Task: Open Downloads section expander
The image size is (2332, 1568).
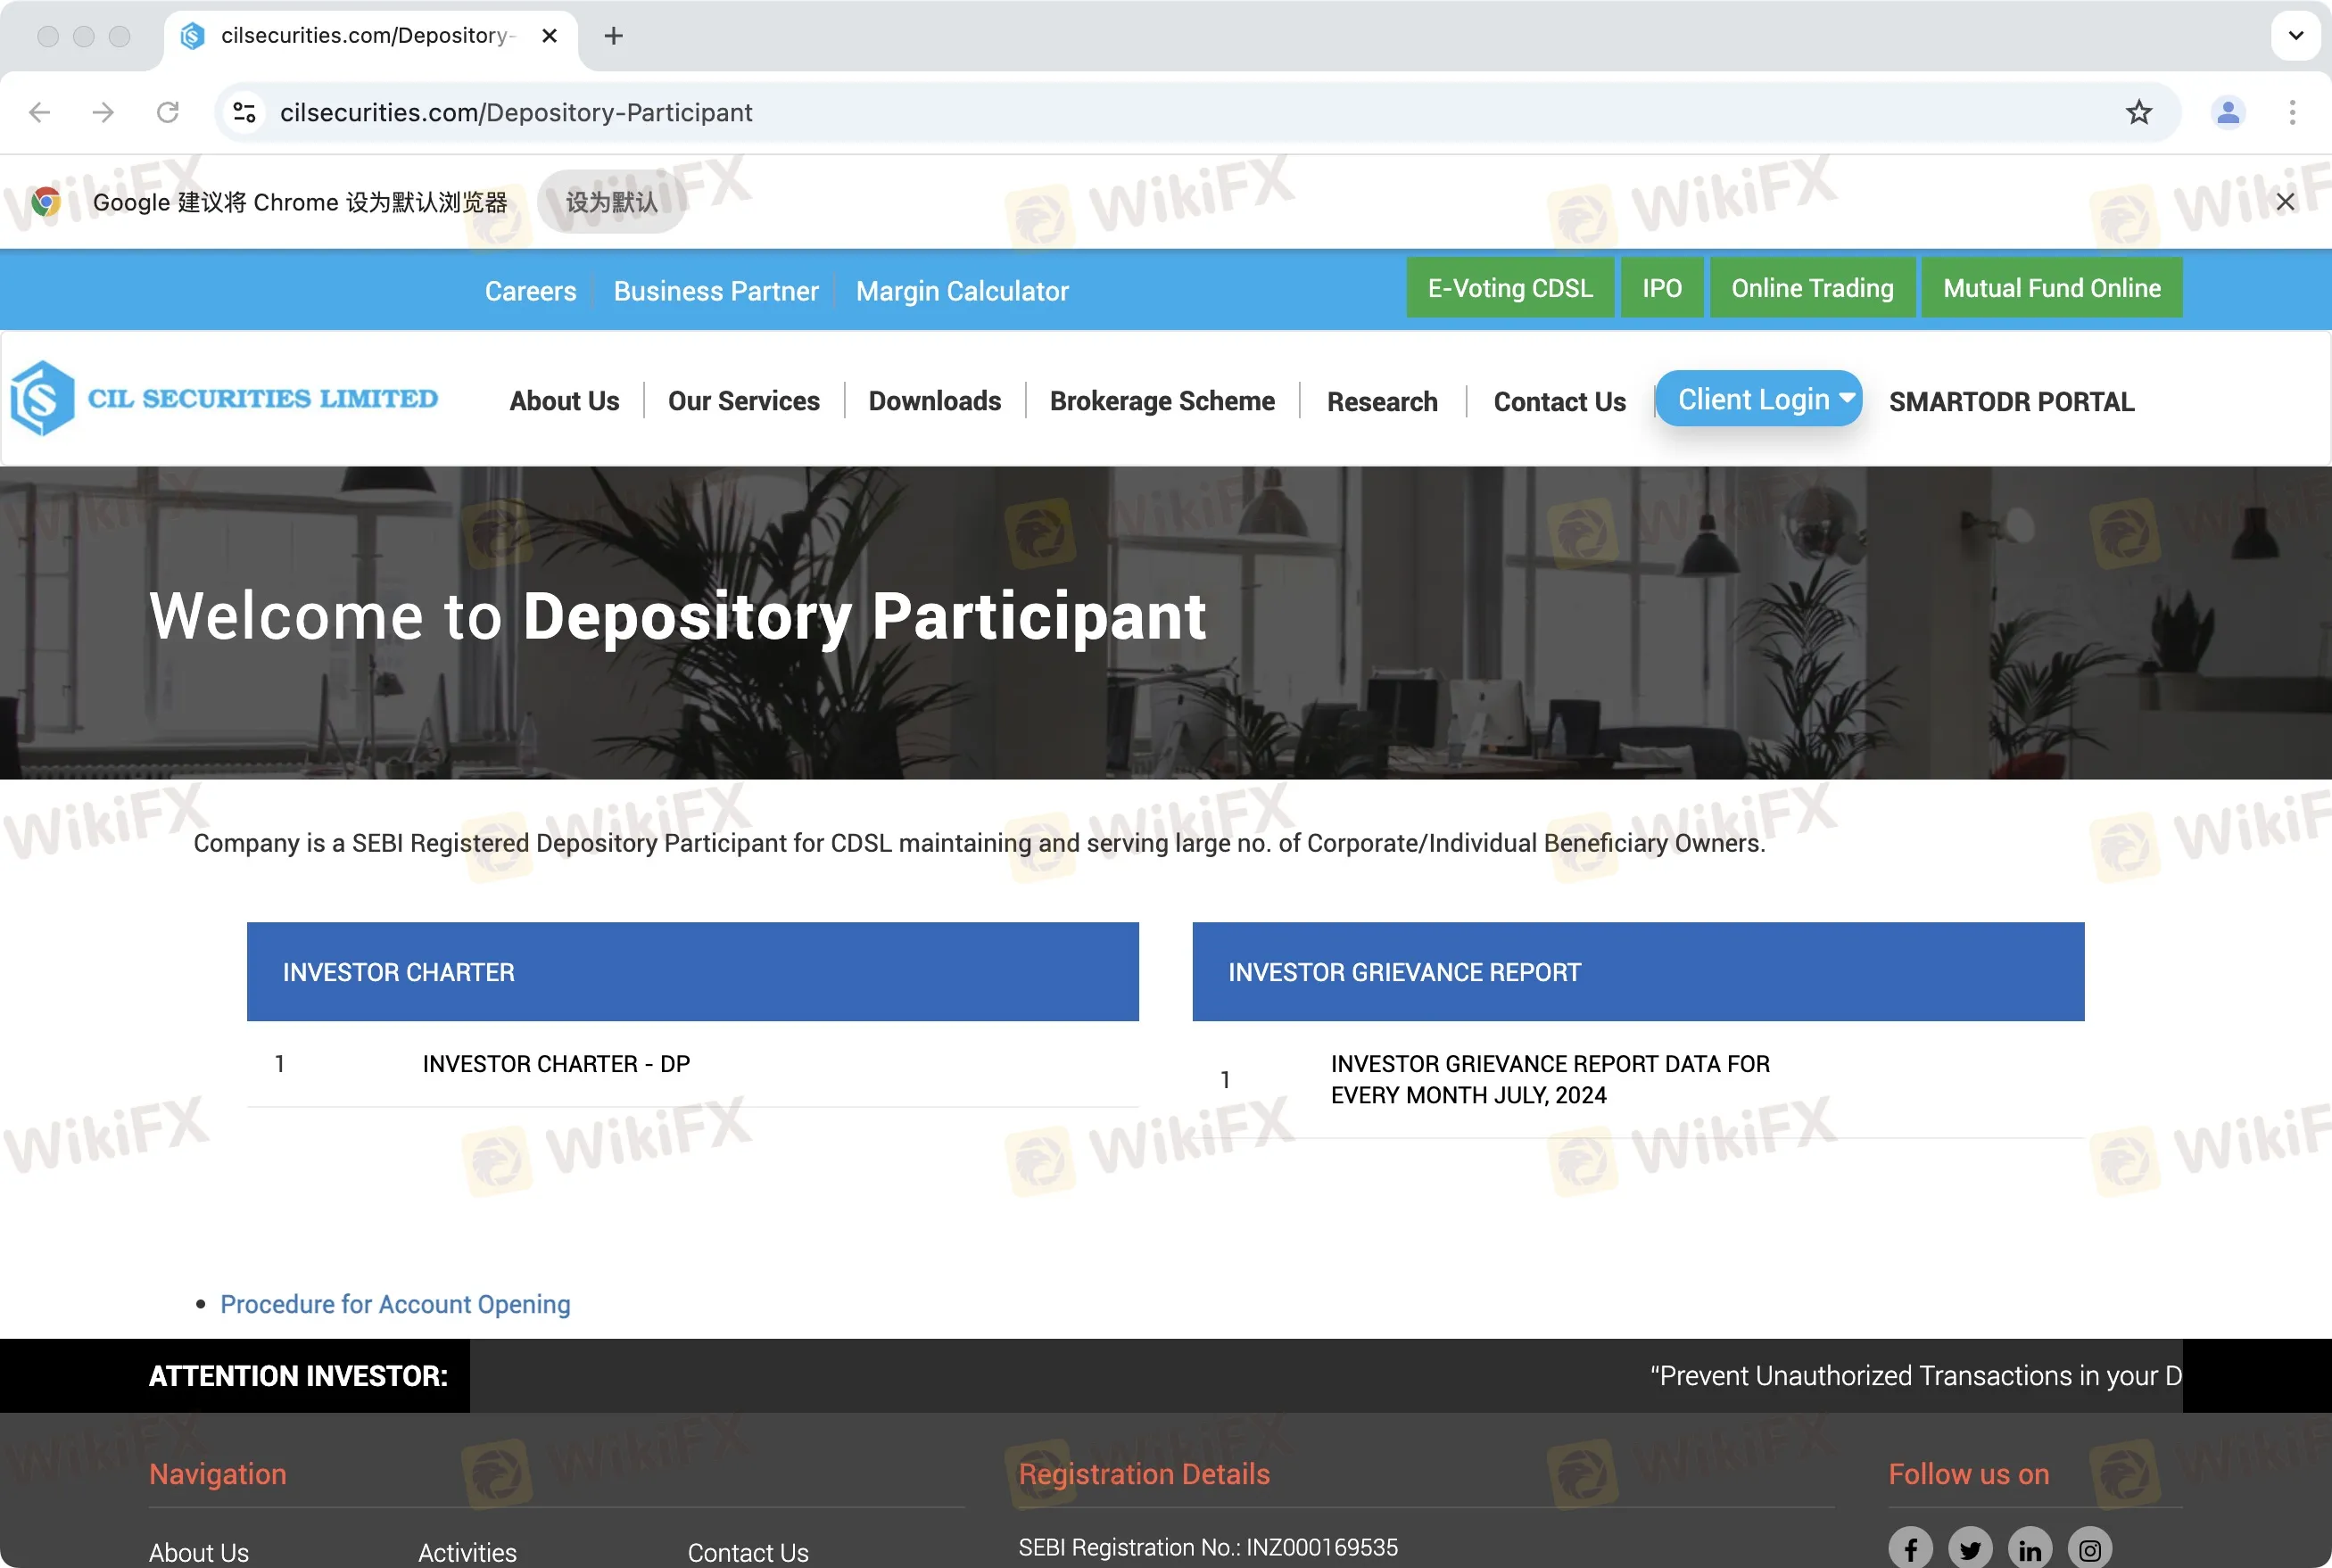Action: [x=934, y=400]
